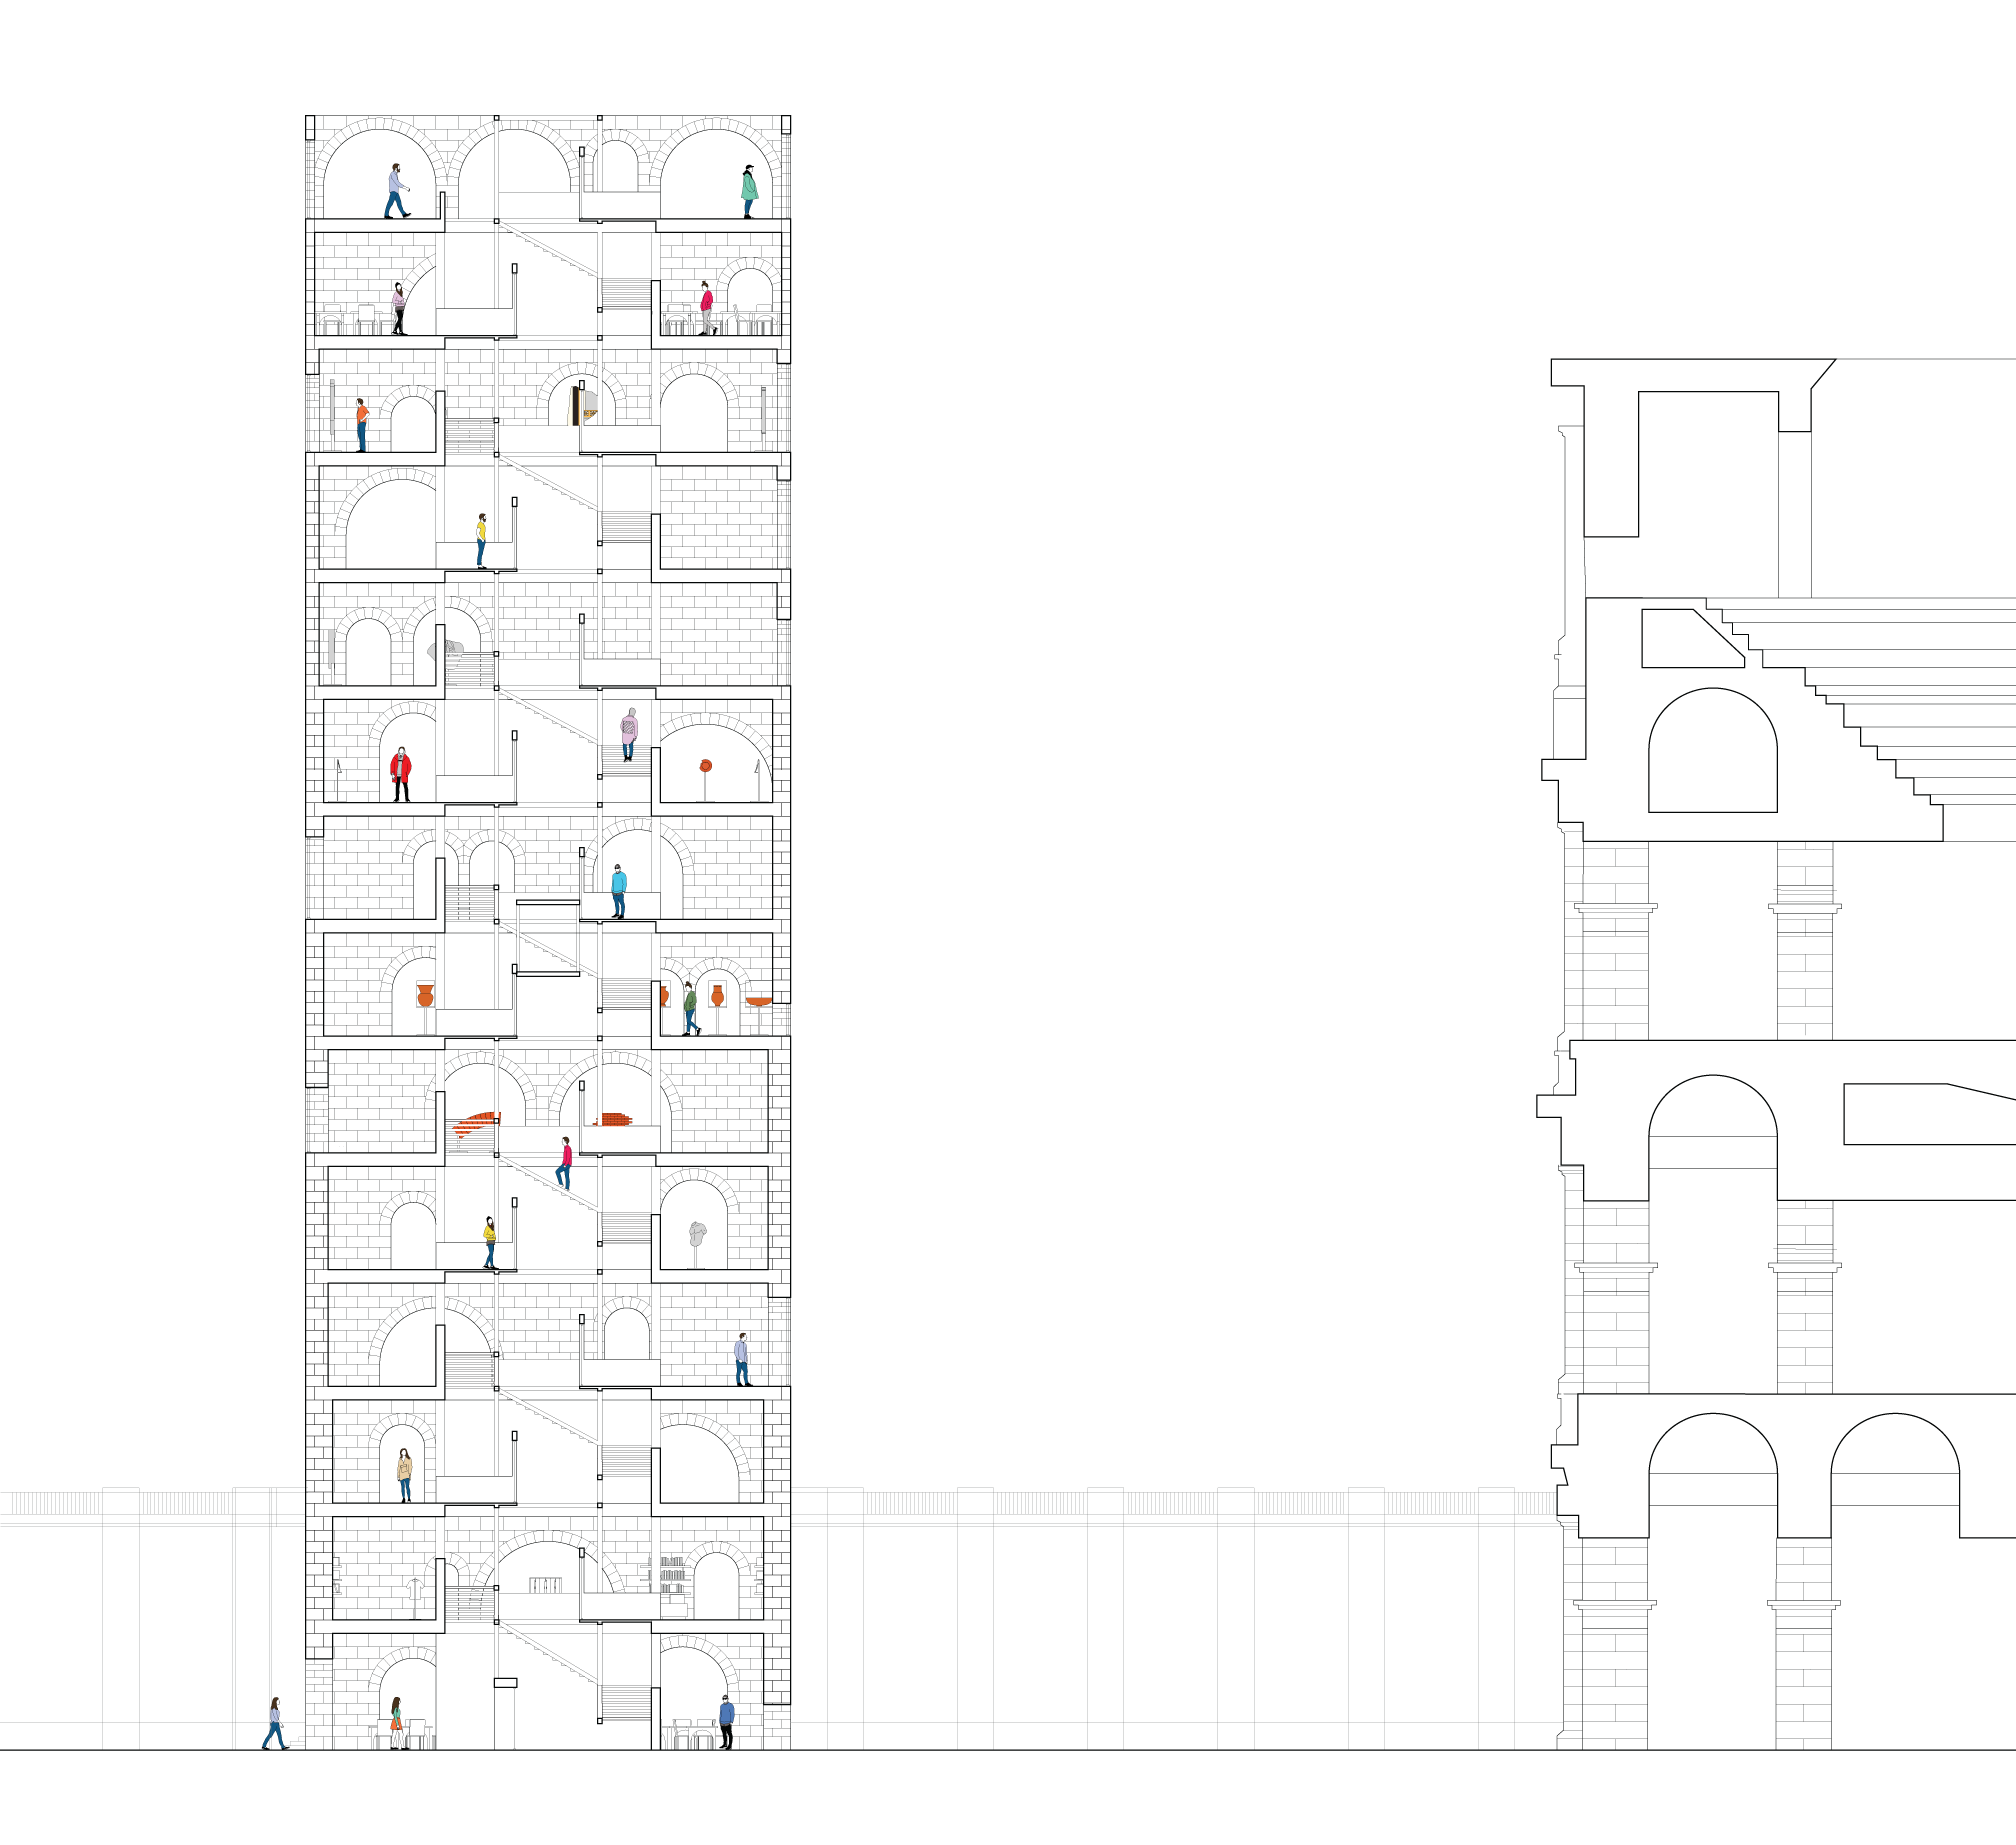
Task: Select the white bust sculpture in the niche
Action: (697, 1234)
